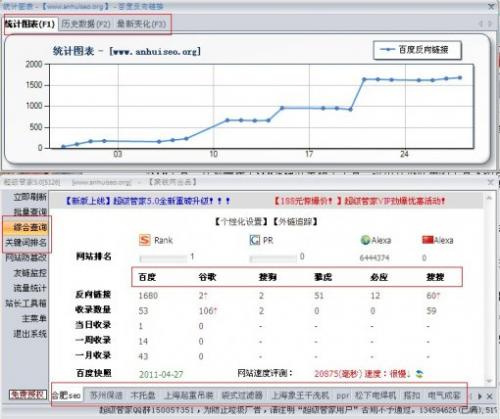Open the 袋式过滤器 keyword tab
Screen dimensions: 500x419
tap(242, 396)
